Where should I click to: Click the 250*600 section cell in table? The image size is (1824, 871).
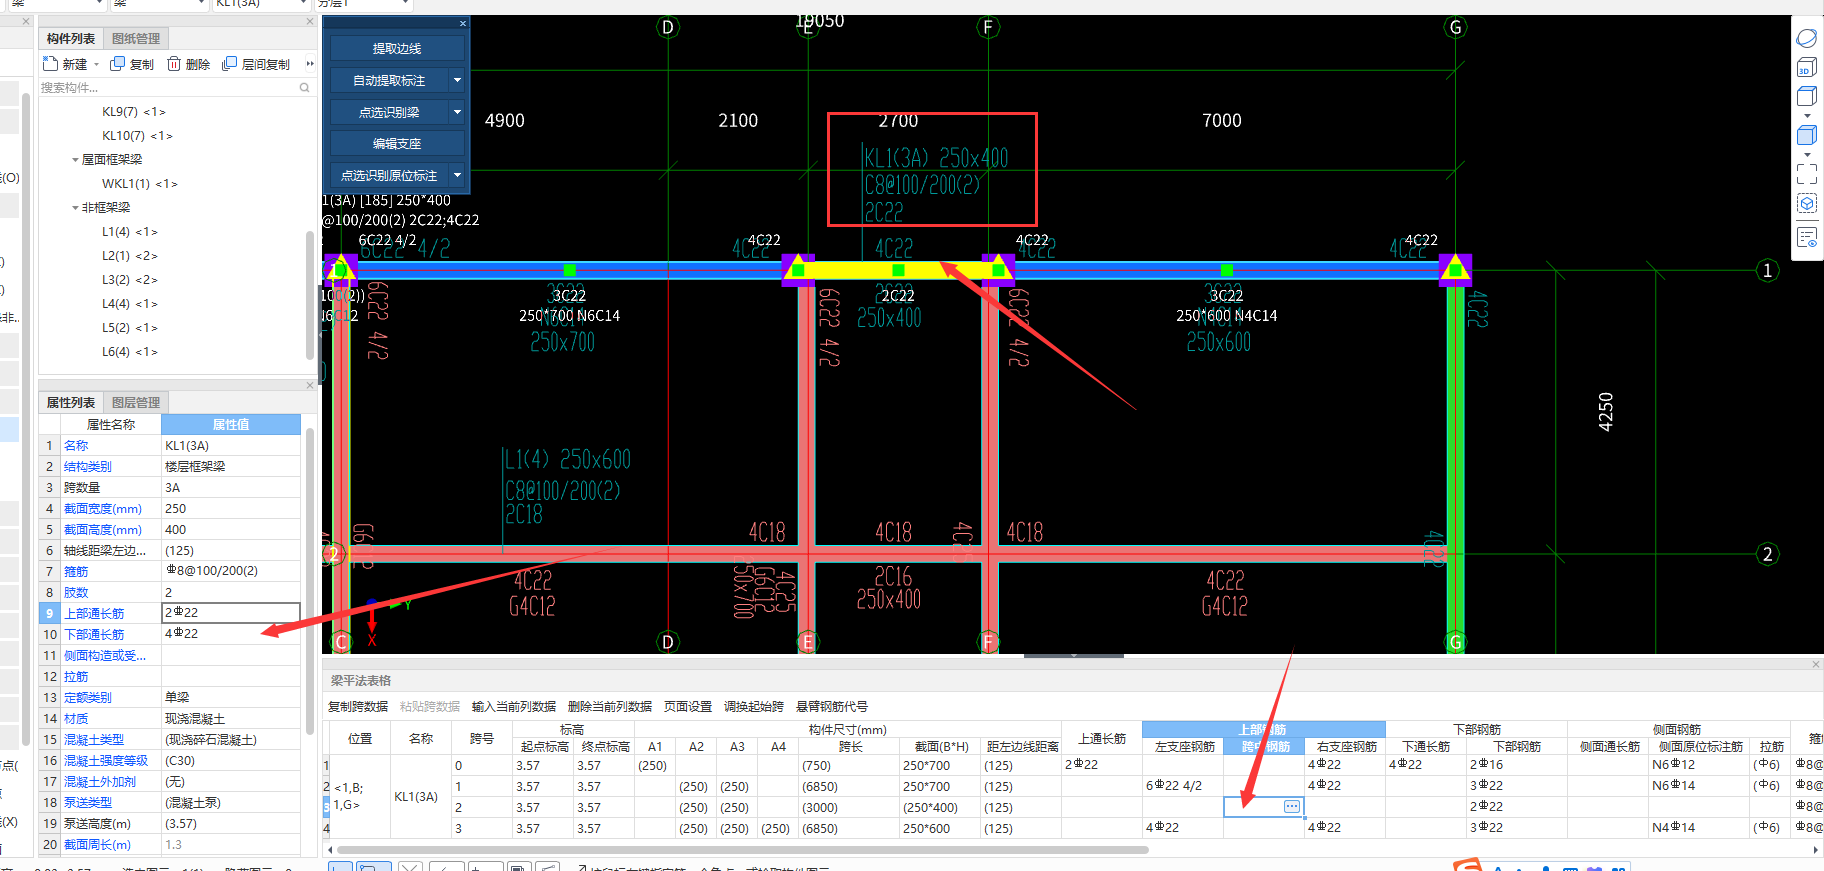pyautogui.click(x=939, y=828)
